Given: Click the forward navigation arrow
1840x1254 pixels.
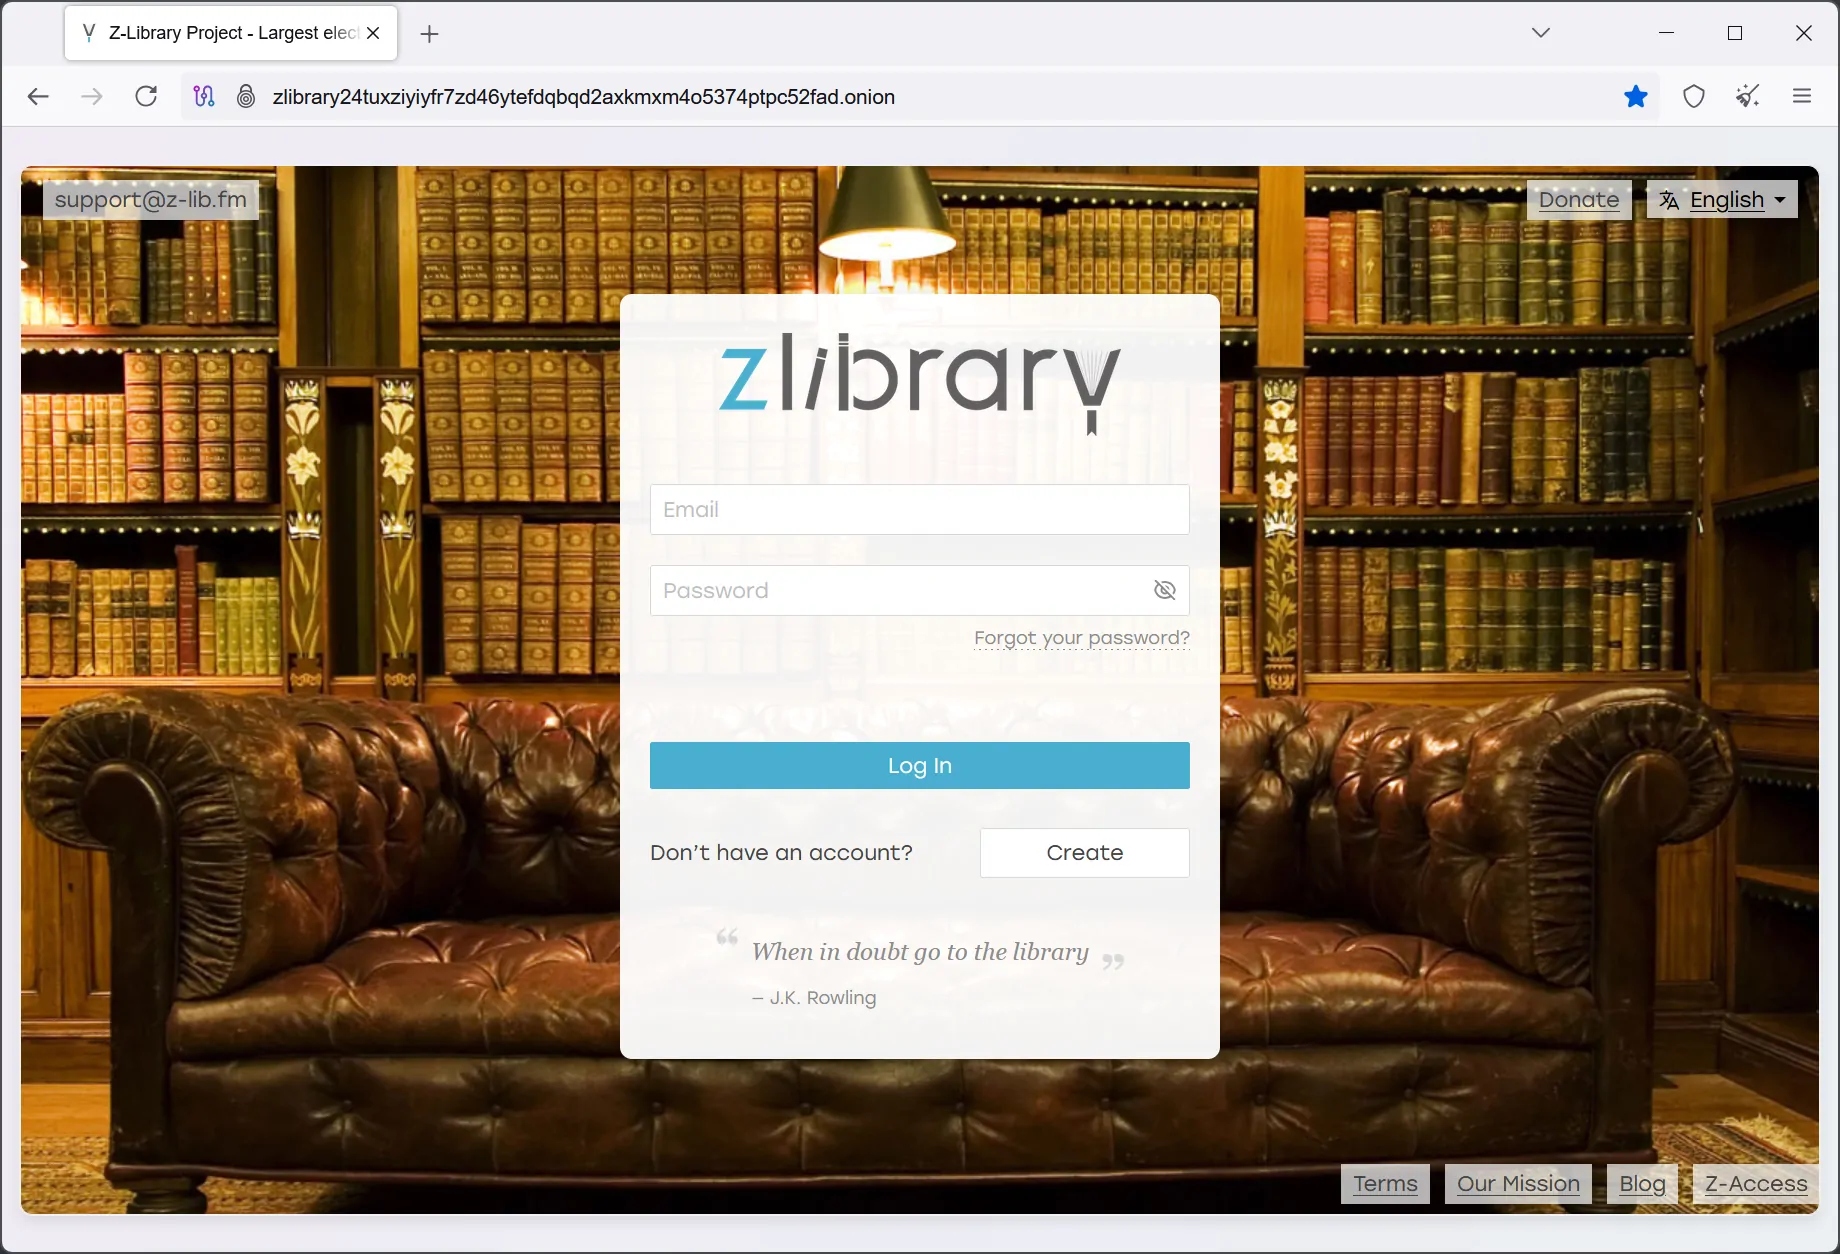Looking at the screenshot, I should (x=92, y=96).
